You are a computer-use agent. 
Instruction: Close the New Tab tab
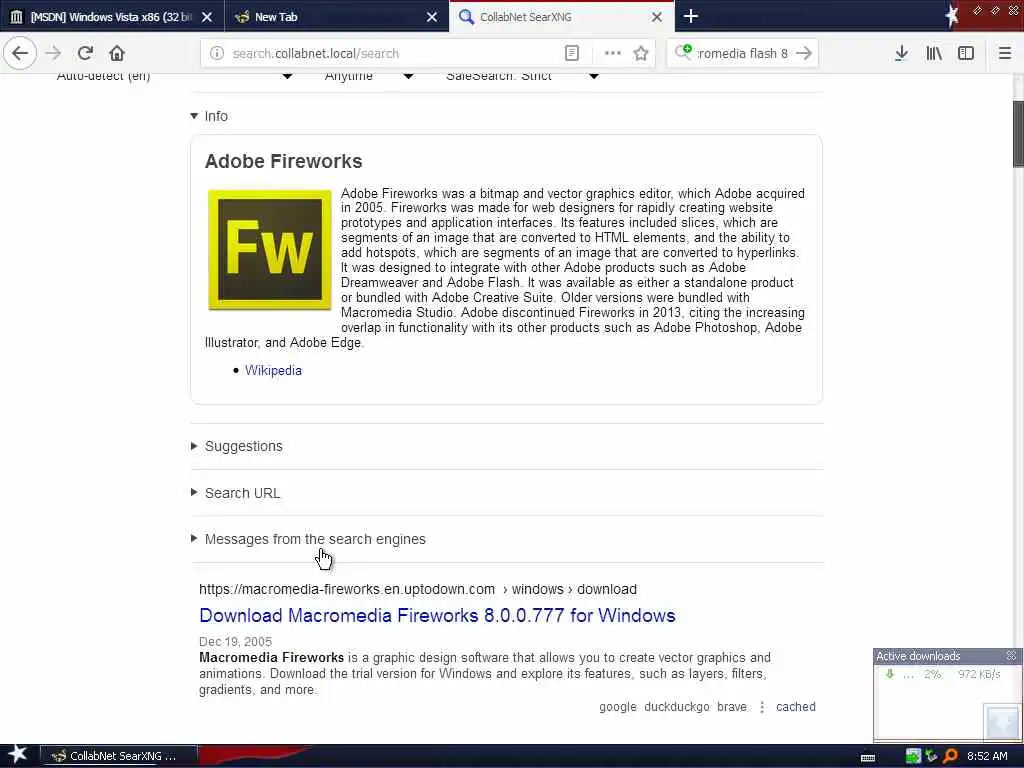(432, 17)
